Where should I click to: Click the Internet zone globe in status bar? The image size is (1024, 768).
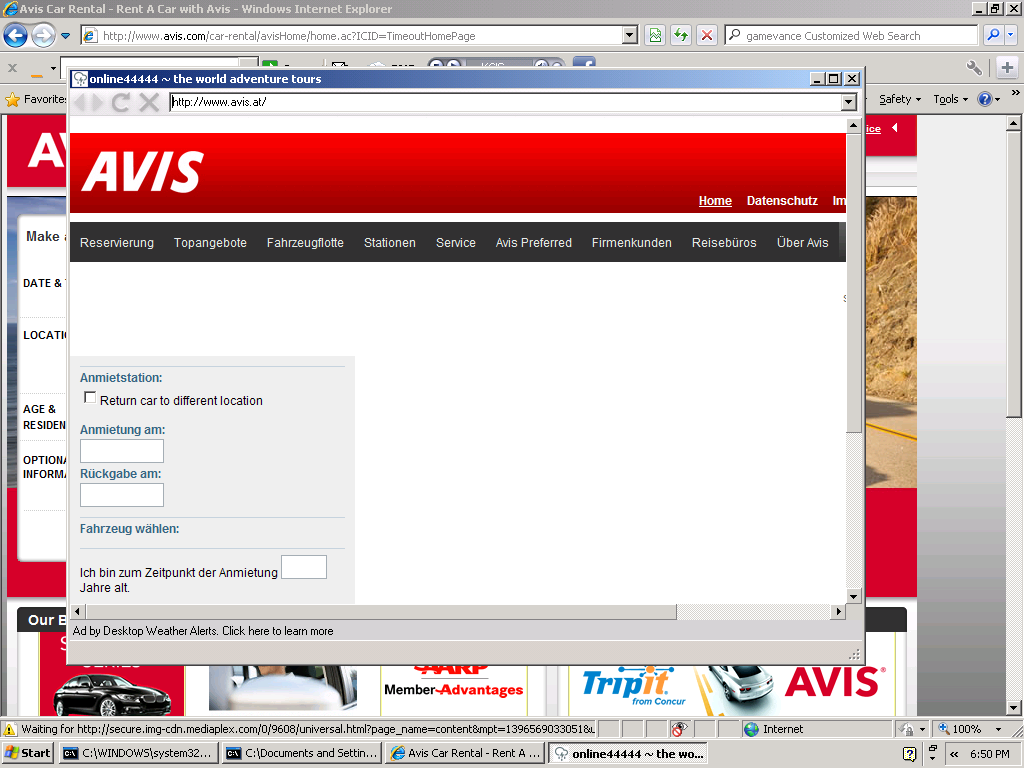pyautogui.click(x=752, y=729)
